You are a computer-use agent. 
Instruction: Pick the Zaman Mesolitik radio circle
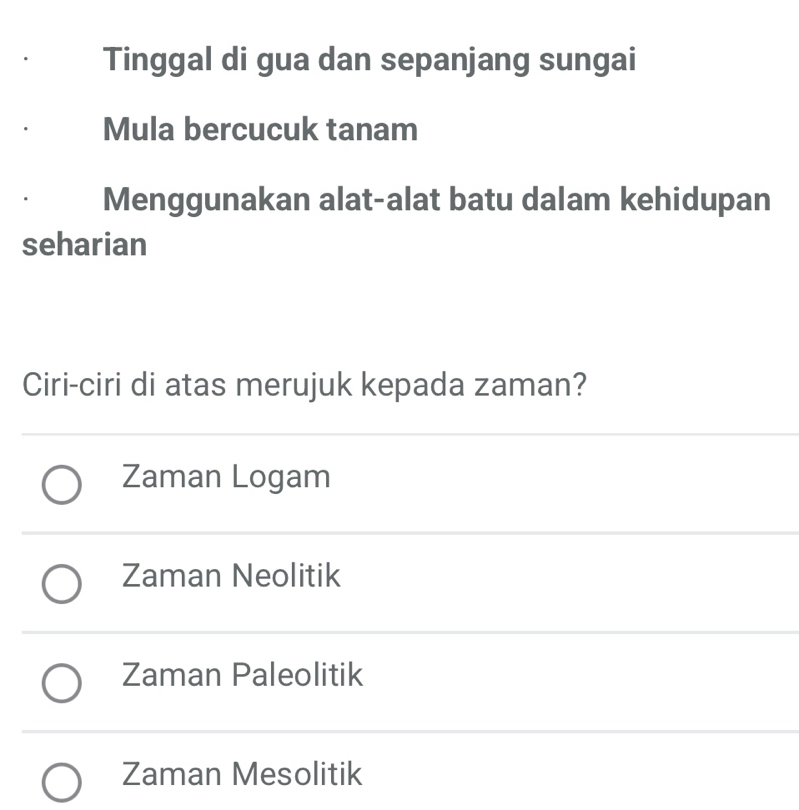62,780
